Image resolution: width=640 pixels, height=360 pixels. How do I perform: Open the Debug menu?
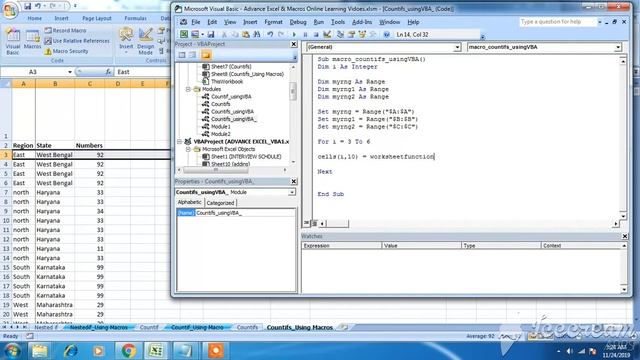click(298, 22)
